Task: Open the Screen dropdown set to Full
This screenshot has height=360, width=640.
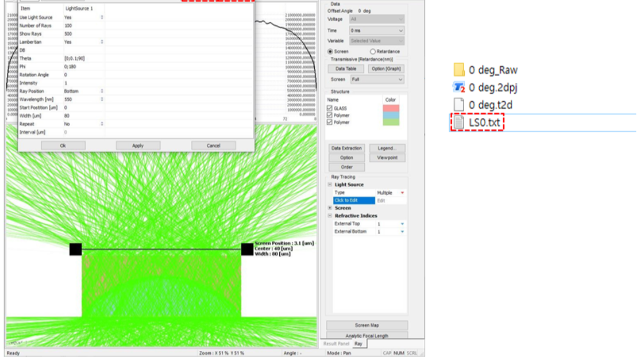Action: click(376, 79)
